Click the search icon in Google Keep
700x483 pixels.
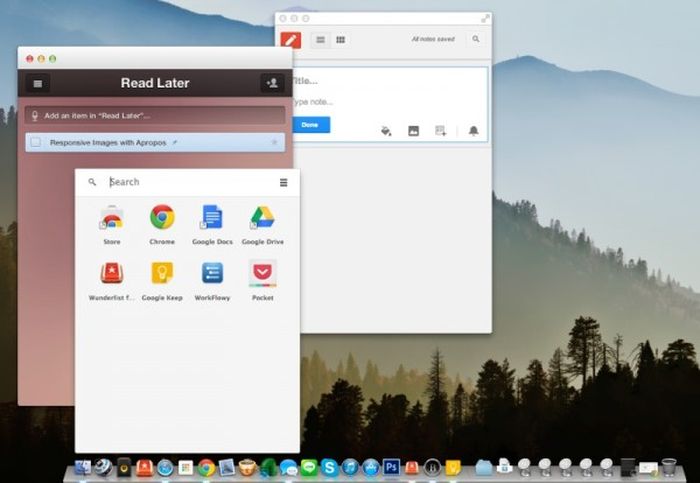476,39
